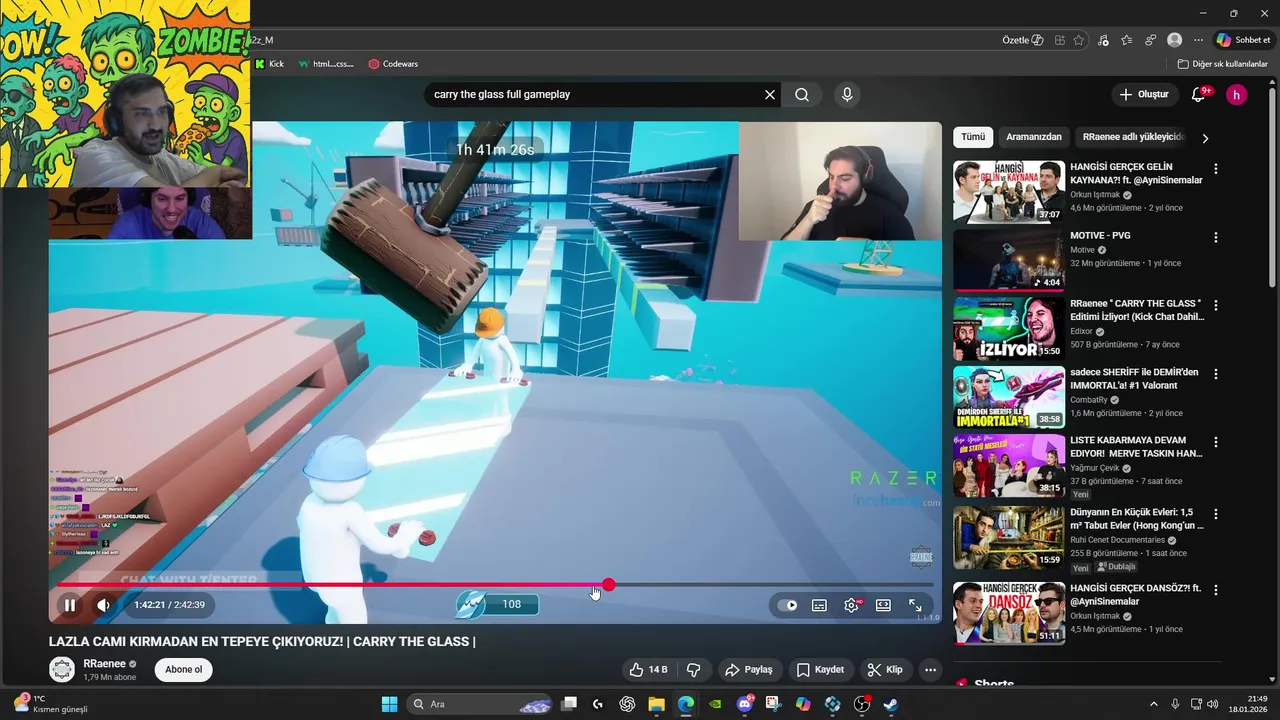
Task: Clear the search box with X
Action: pyautogui.click(x=770, y=94)
